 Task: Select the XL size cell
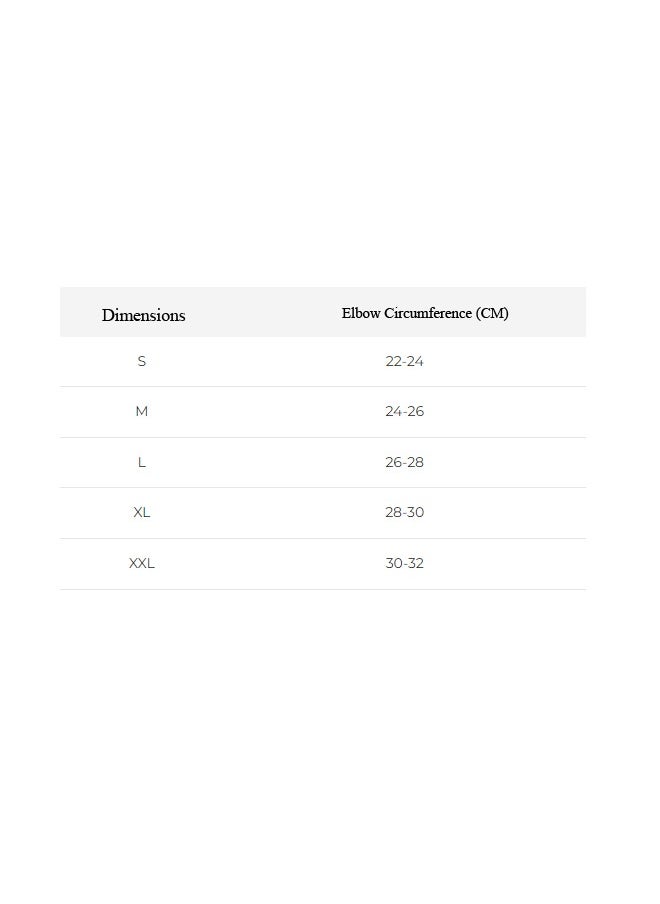pyautogui.click(x=141, y=513)
